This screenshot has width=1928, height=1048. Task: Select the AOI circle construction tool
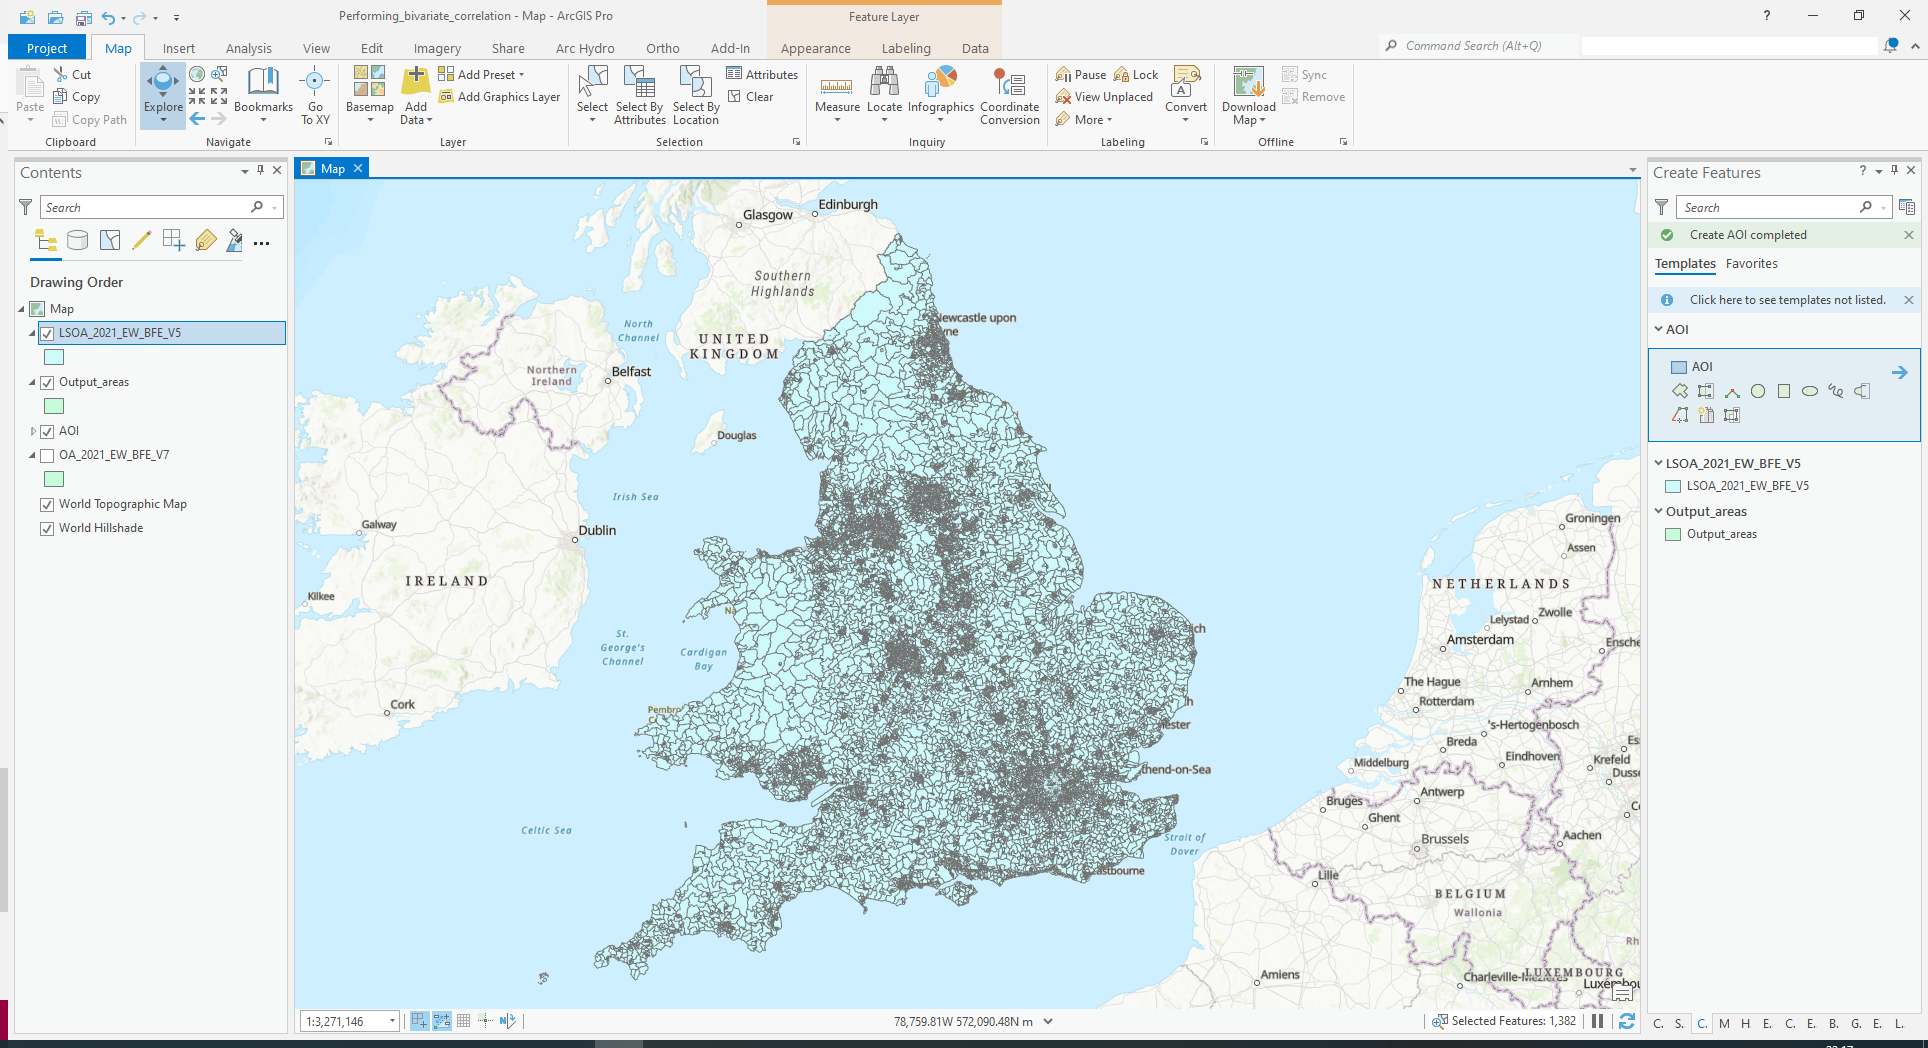click(1759, 392)
